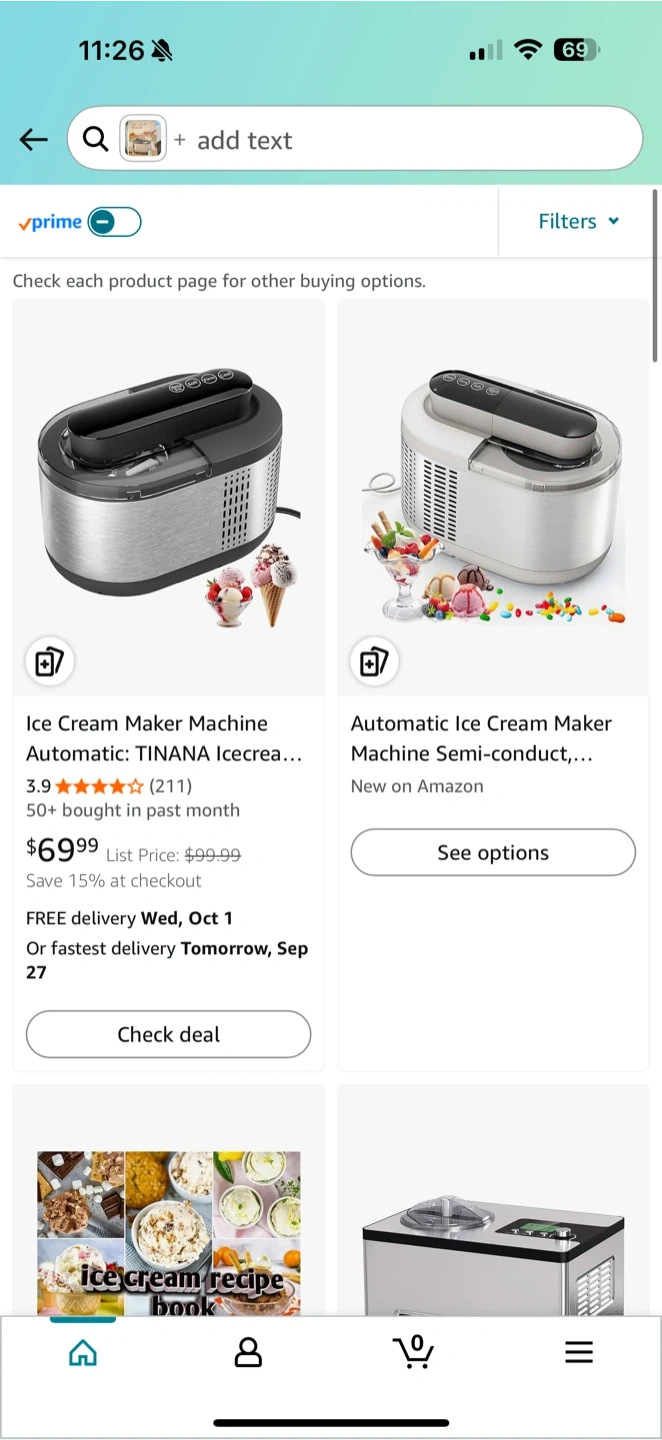Open the shopping cart icon
Screen dimensions: 662x1440
[413, 1352]
